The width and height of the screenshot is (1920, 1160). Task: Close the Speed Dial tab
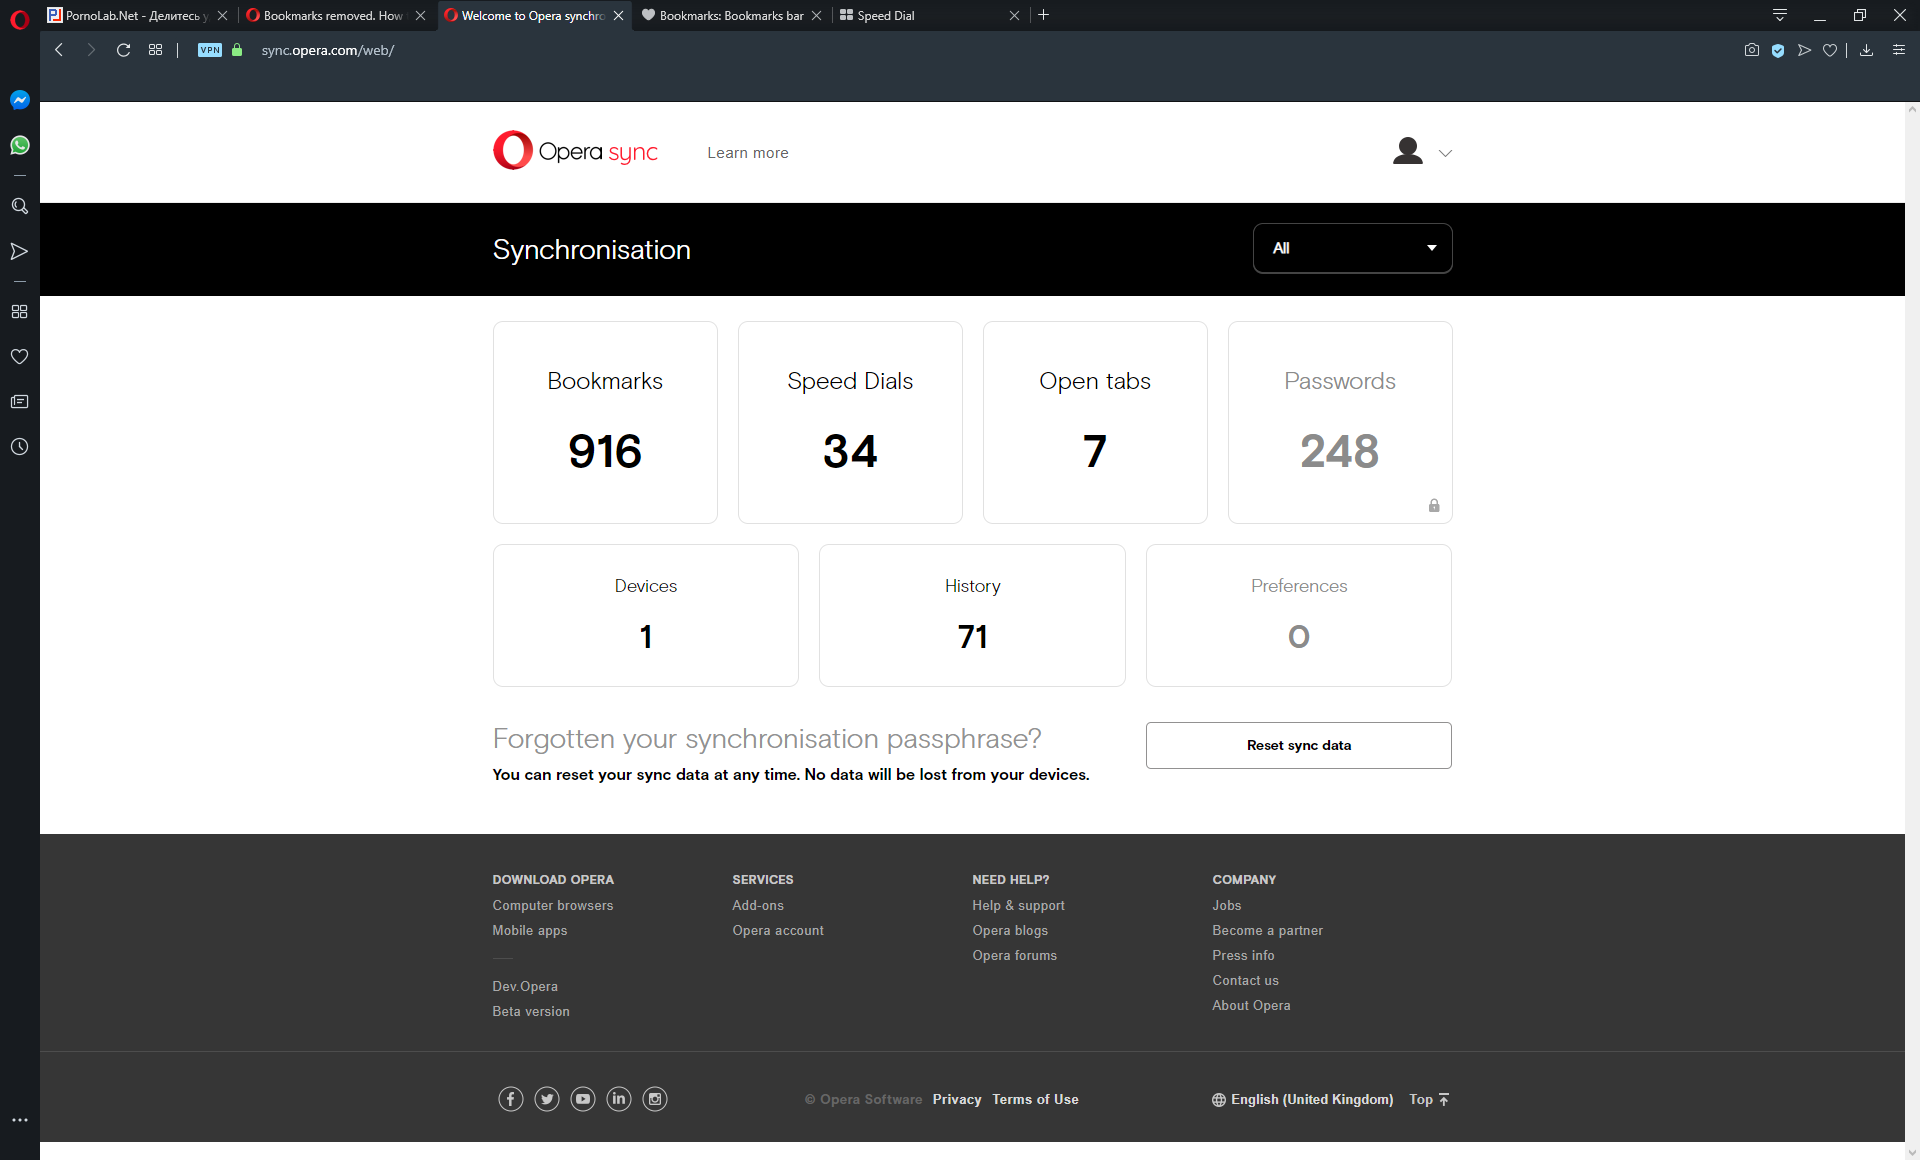coord(1014,15)
